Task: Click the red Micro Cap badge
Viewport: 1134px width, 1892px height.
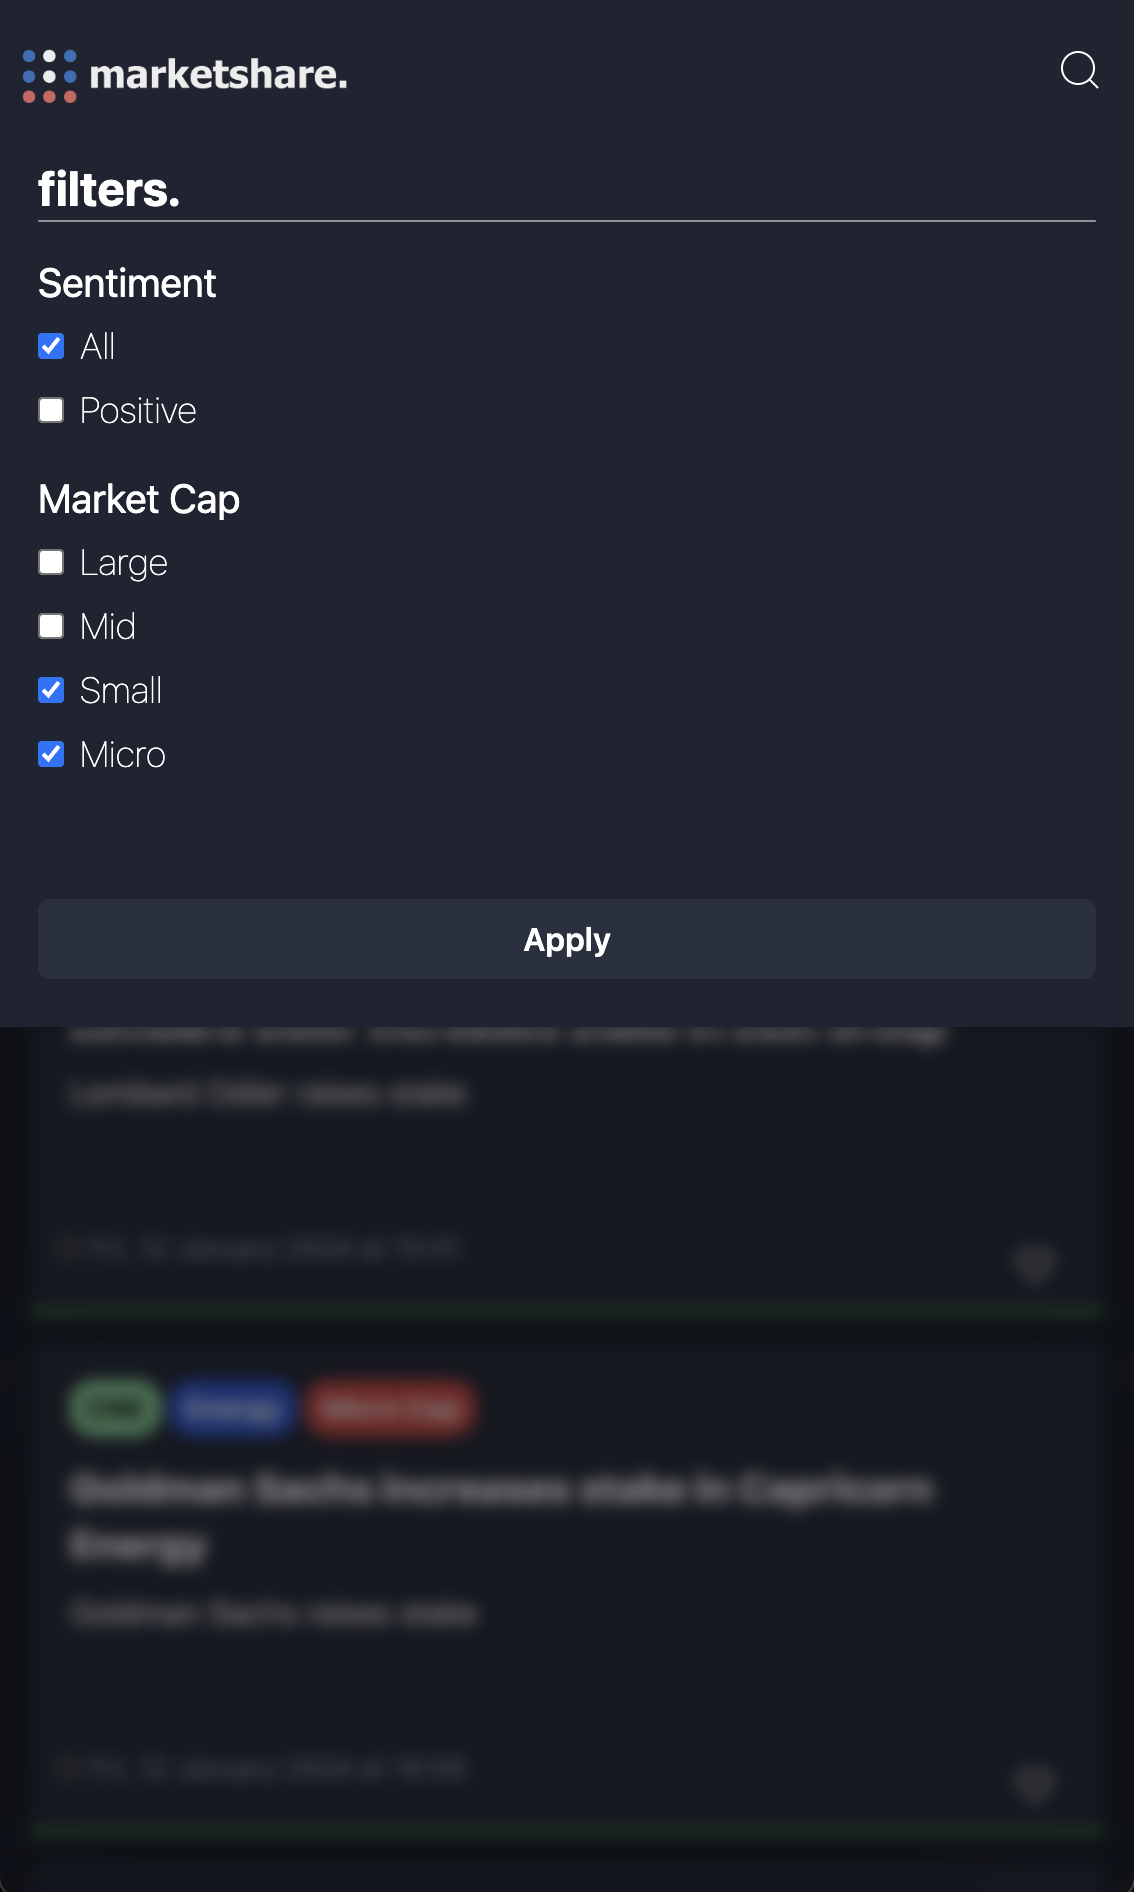Action: pyautogui.click(x=391, y=1408)
